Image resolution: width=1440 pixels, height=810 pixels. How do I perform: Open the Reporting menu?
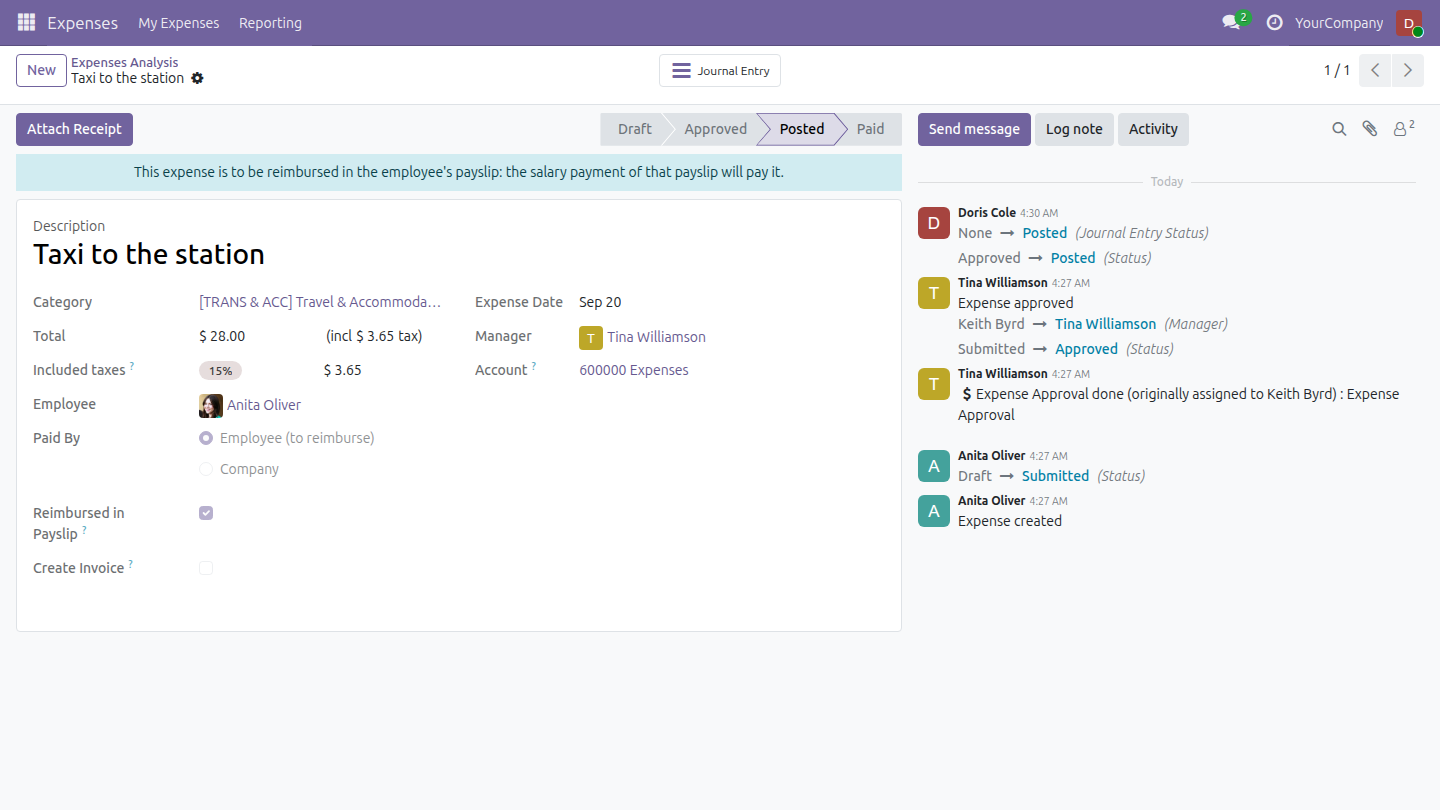point(270,23)
